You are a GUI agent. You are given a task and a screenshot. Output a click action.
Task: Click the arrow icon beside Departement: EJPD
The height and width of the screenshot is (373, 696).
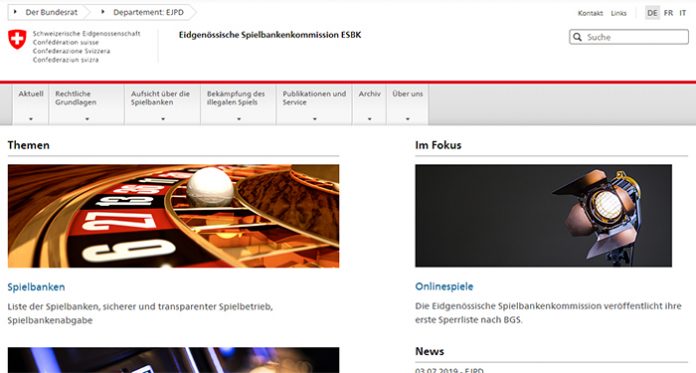coord(103,12)
